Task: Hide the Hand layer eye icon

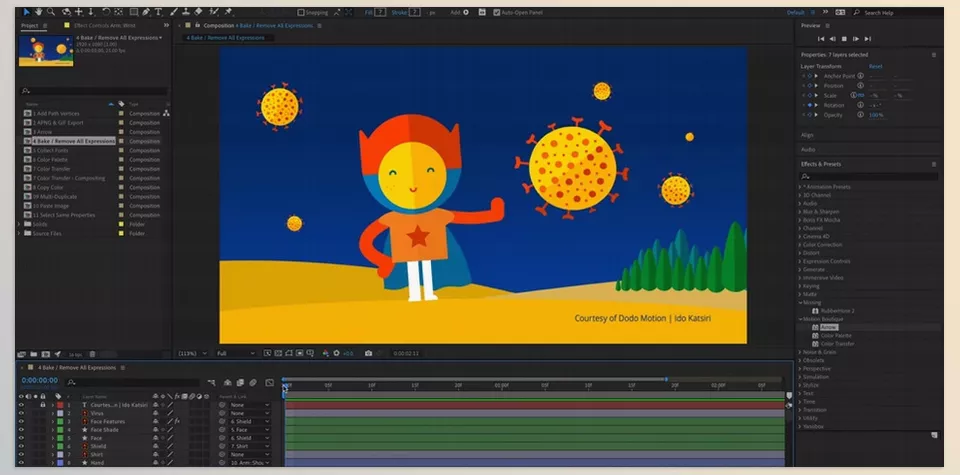Action: [x=21, y=463]
